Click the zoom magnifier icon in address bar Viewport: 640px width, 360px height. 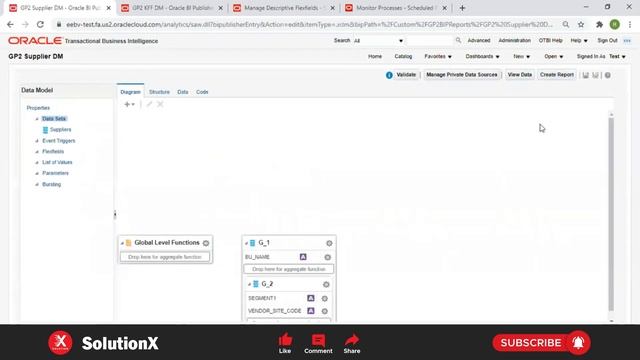click(x=566, y=24)
